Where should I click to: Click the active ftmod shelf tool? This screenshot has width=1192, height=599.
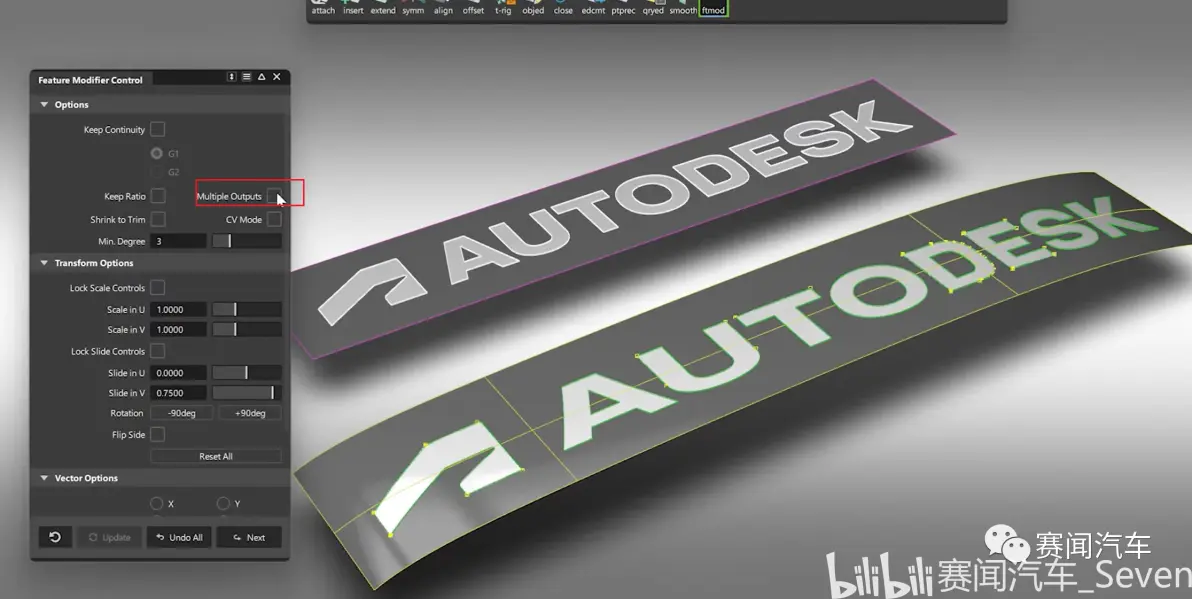click(713, 8)
